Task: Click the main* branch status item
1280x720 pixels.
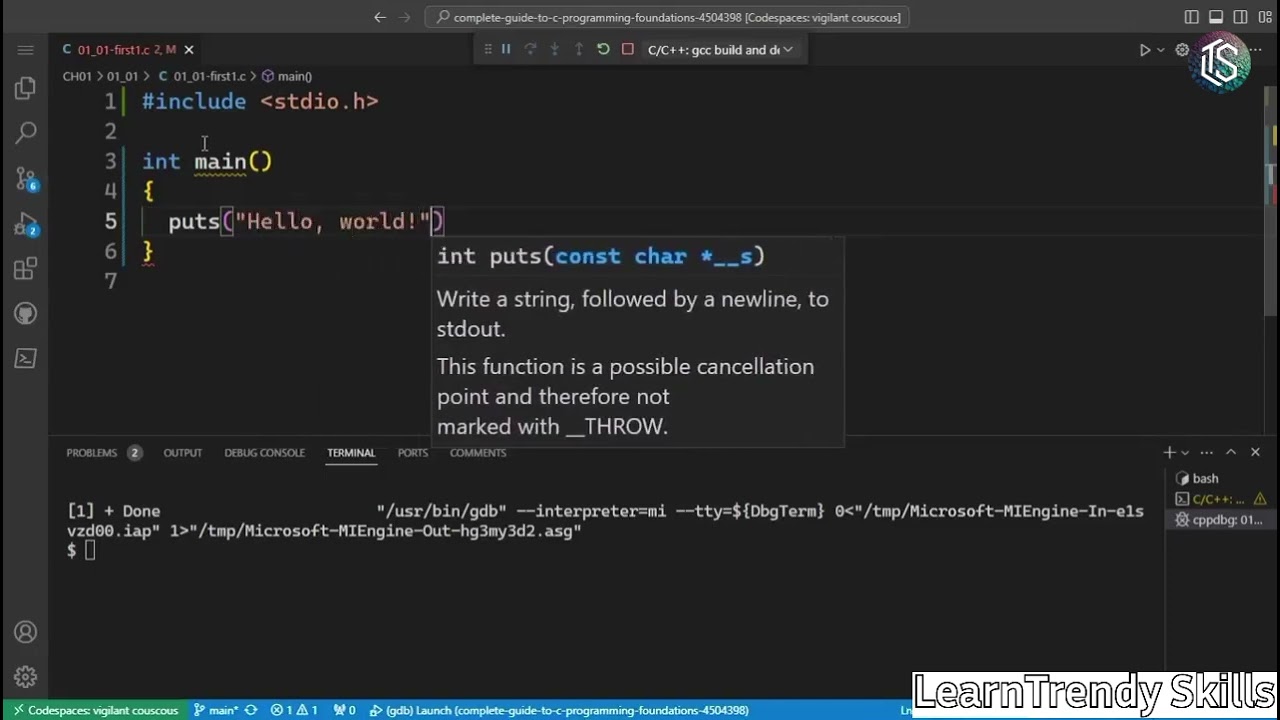Action: (216, 710)
